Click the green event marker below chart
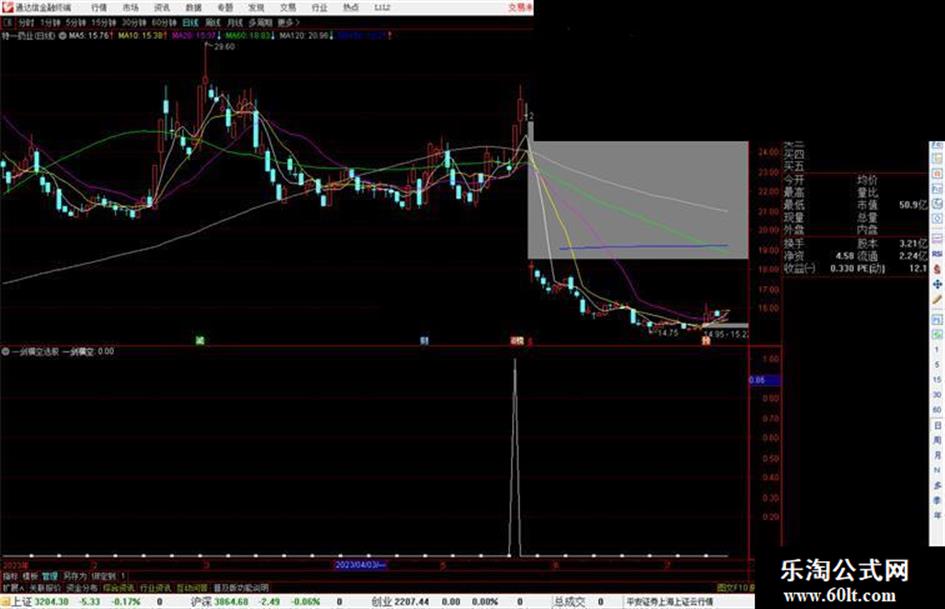 (x=200, y=341)
